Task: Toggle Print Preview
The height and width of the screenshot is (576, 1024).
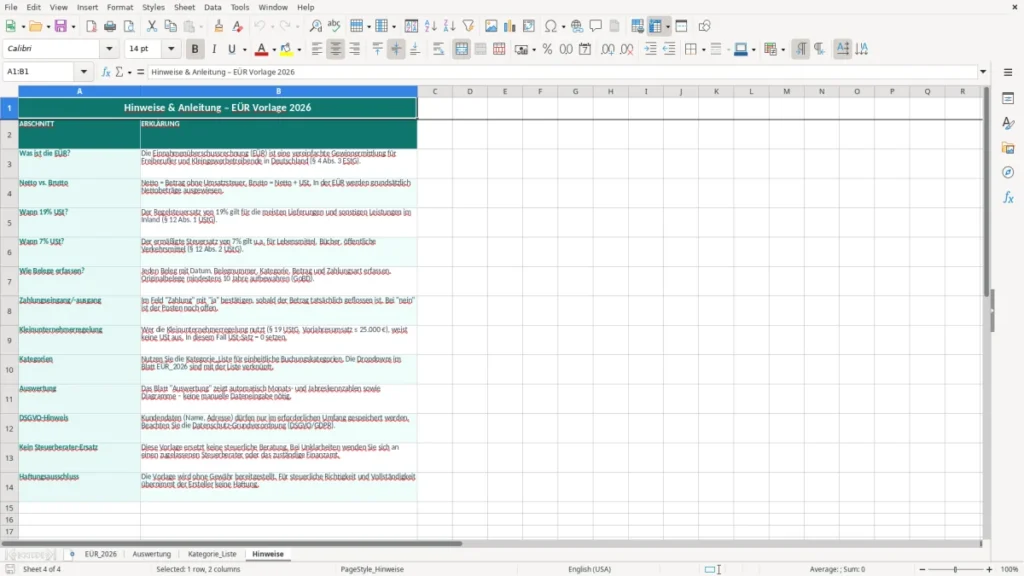Action: [129, 26]
